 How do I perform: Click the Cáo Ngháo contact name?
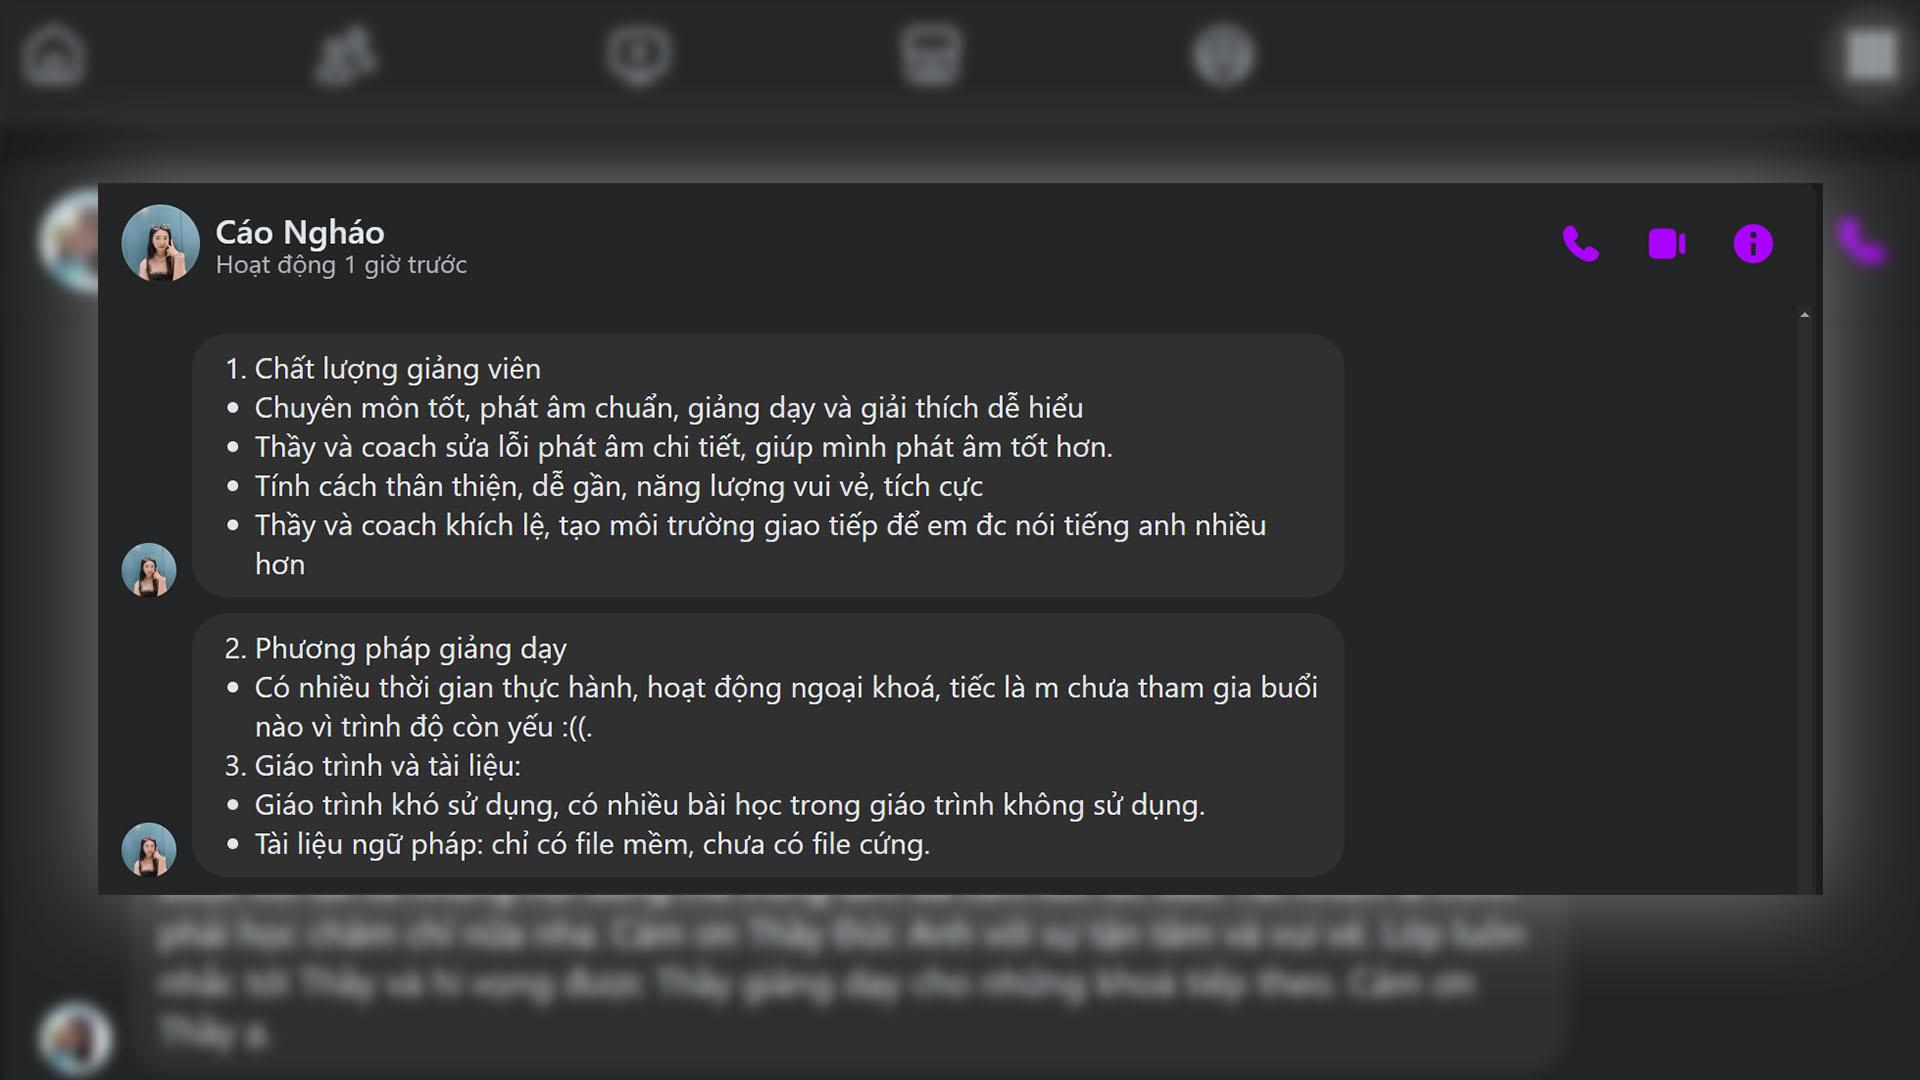tap(300, 232)
